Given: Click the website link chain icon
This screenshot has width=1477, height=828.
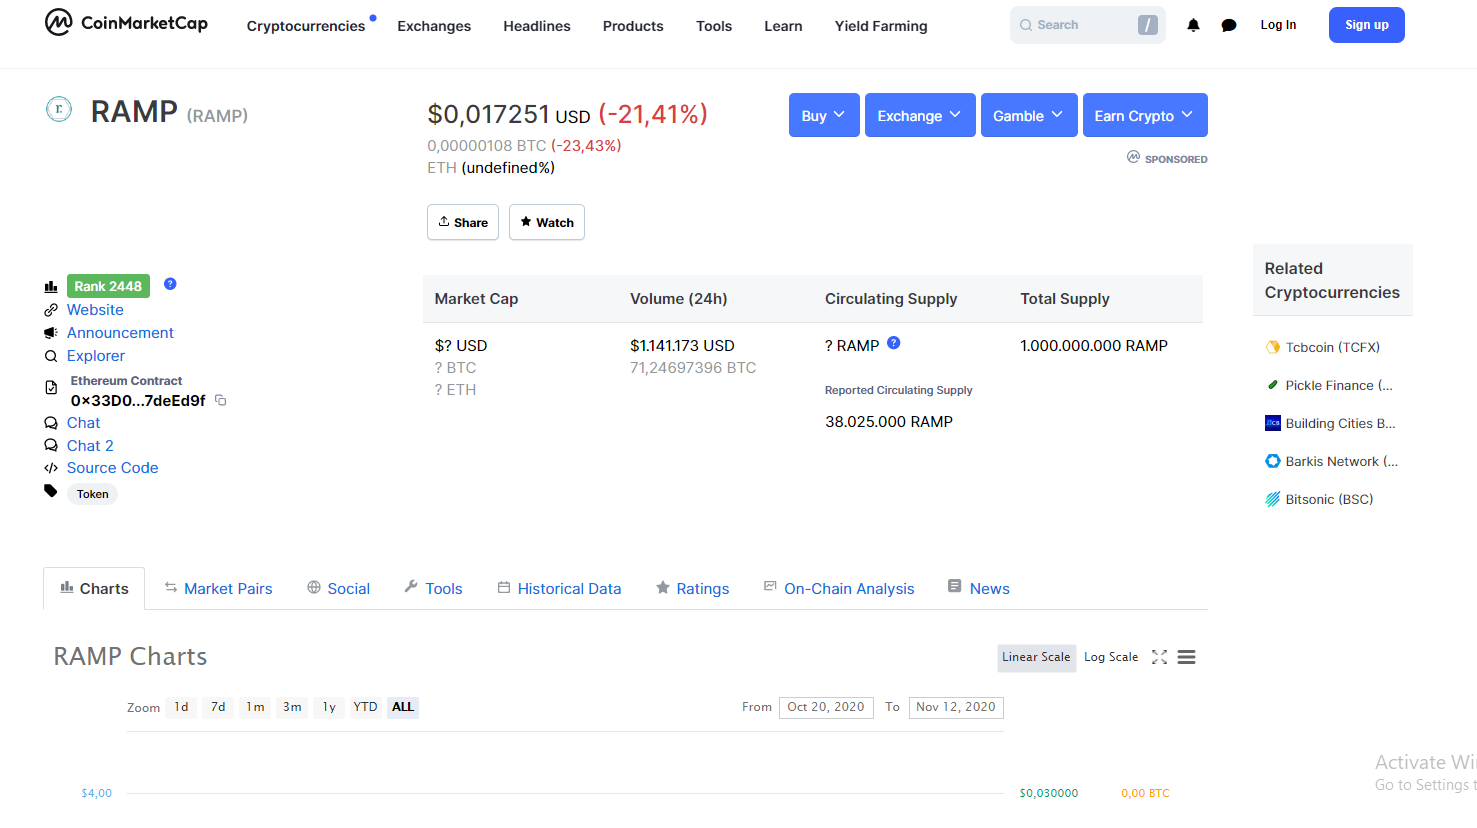Looking at the screenshot, I should (x=51, y=310).
